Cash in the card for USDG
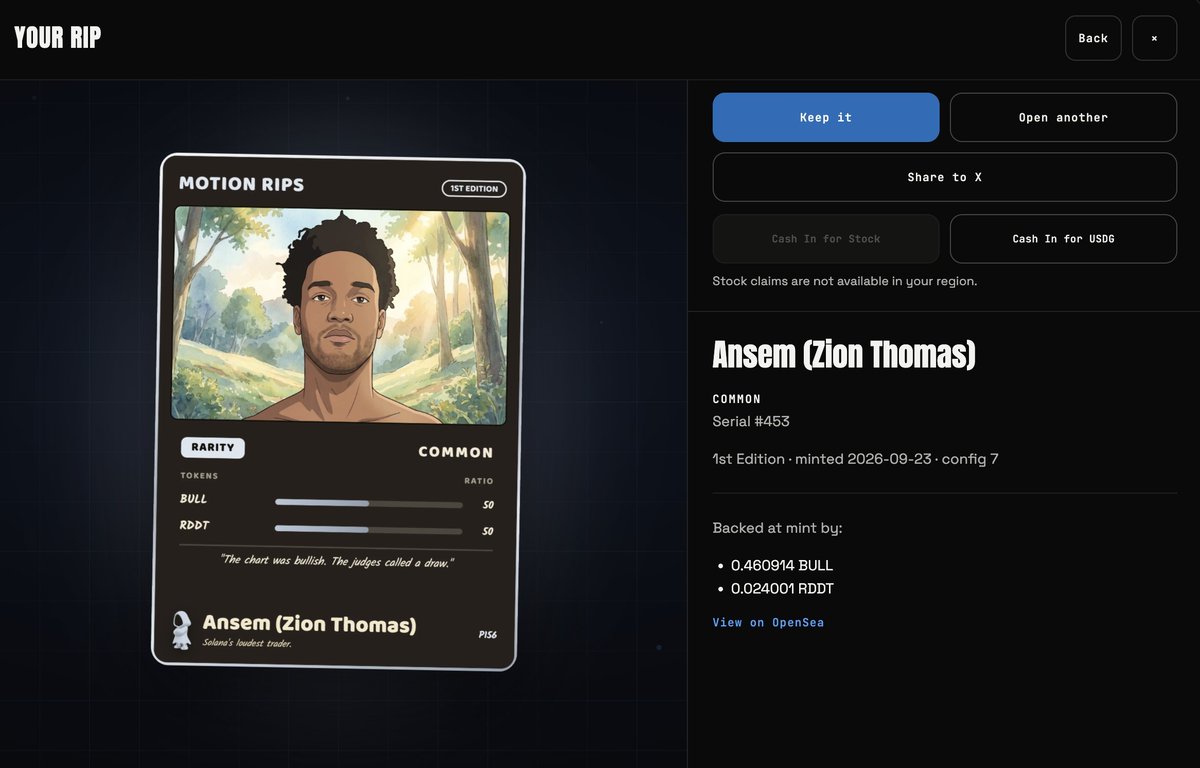The width and height of the screenshot is (1200, 768). (1063, 239)
